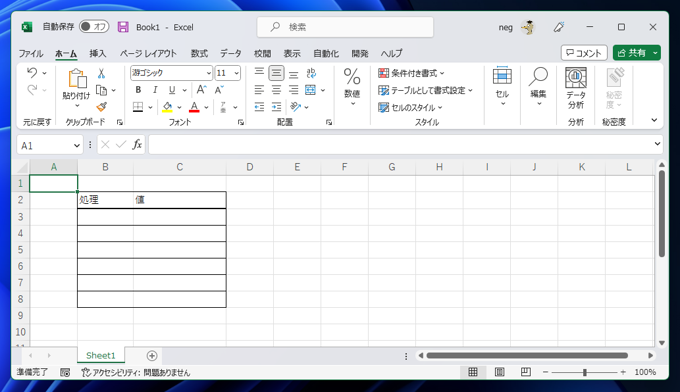Open the ファイル tab

[30, 53]
